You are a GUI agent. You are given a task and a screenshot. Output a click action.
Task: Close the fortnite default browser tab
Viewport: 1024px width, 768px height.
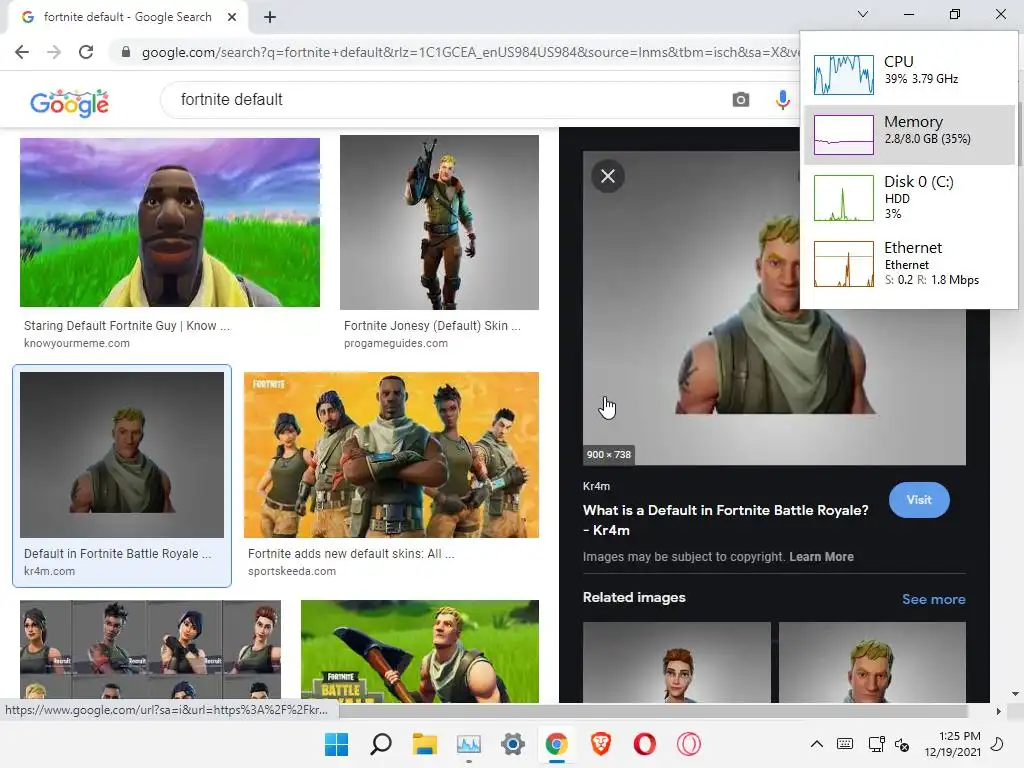[232, 17]
